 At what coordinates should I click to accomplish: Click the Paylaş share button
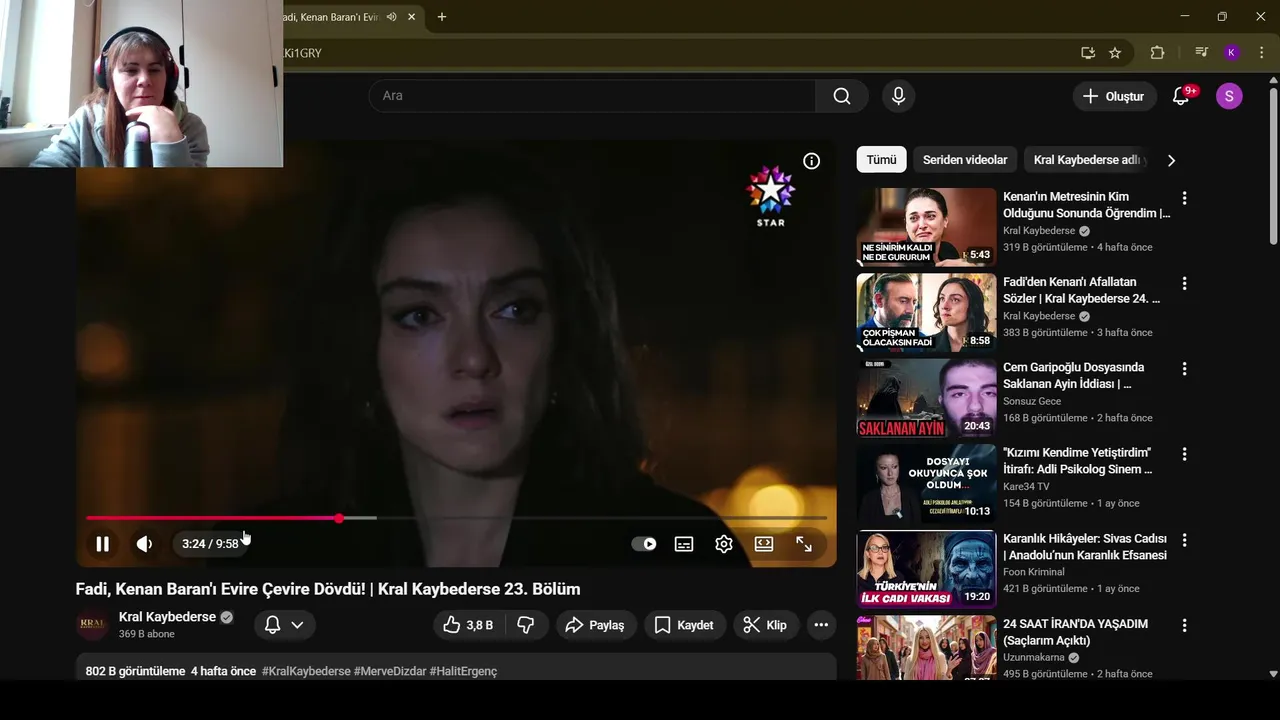pyautogui.click(x=595, y=625)
